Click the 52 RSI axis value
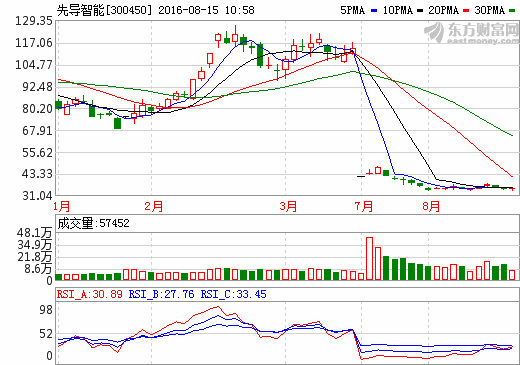Image resolution: width=520 pixels, height=365 pixels. [x=46, y=334]
